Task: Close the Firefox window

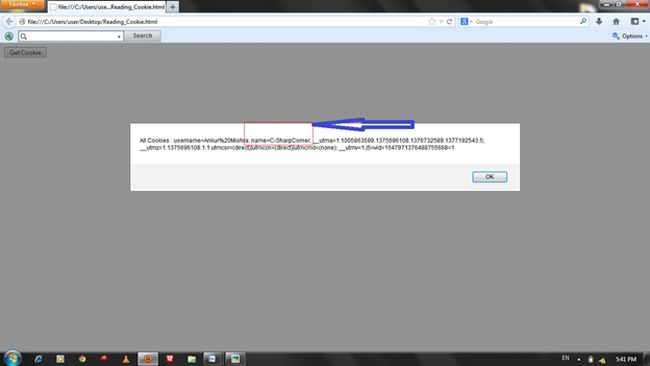Action: point(638,4)
